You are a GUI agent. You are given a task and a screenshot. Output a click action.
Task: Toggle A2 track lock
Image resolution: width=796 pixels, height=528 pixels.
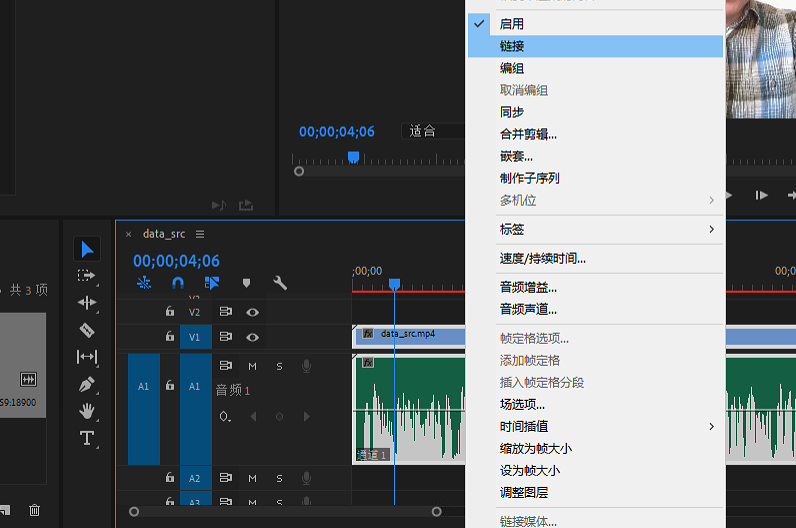point(170,478)
